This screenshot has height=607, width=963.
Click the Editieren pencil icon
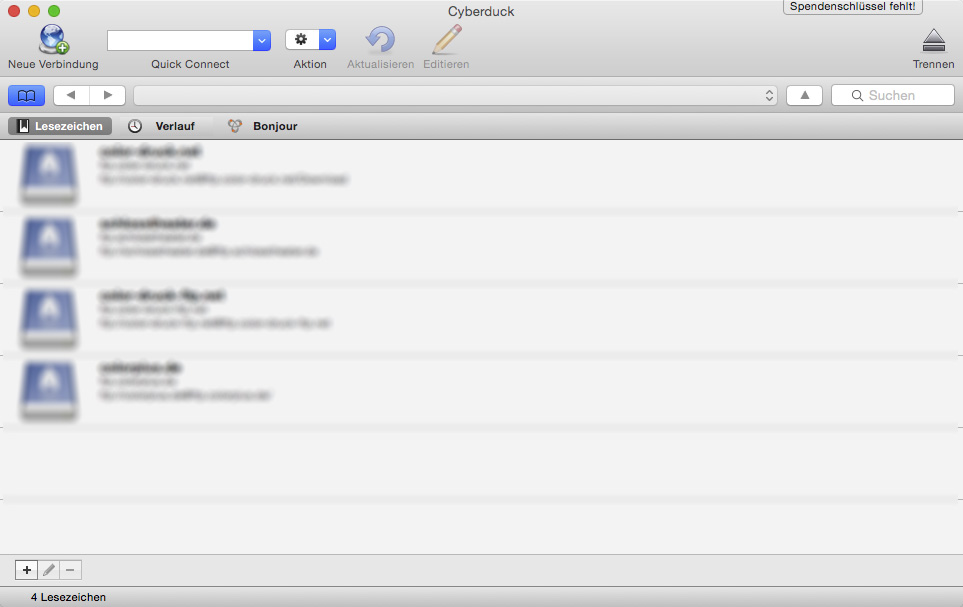click(x=446, y=40)
